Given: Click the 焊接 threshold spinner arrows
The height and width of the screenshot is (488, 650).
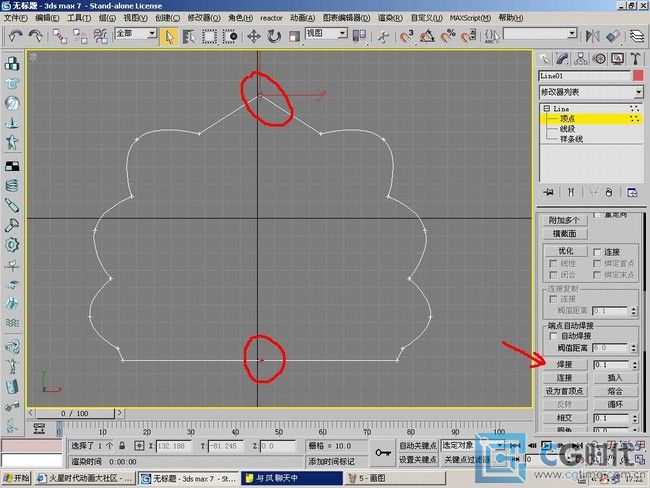Looking at the screenshot, I should [x=635, y=365].
